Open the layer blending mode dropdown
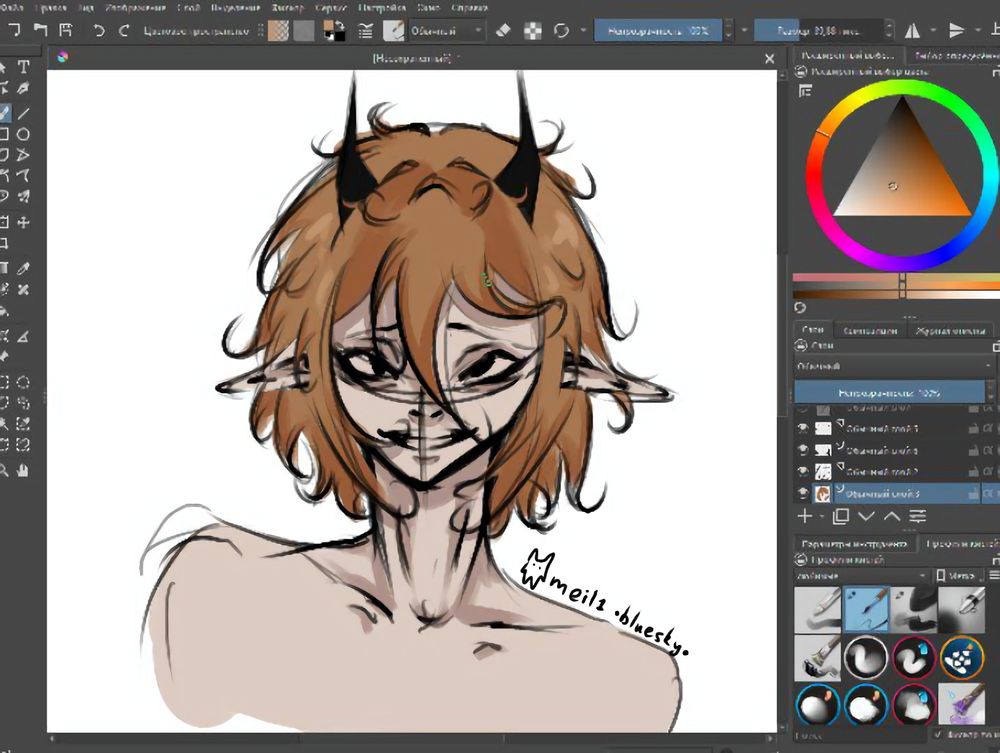The image size is (1000, 753). pyautogui.click(x=894, y=366)
